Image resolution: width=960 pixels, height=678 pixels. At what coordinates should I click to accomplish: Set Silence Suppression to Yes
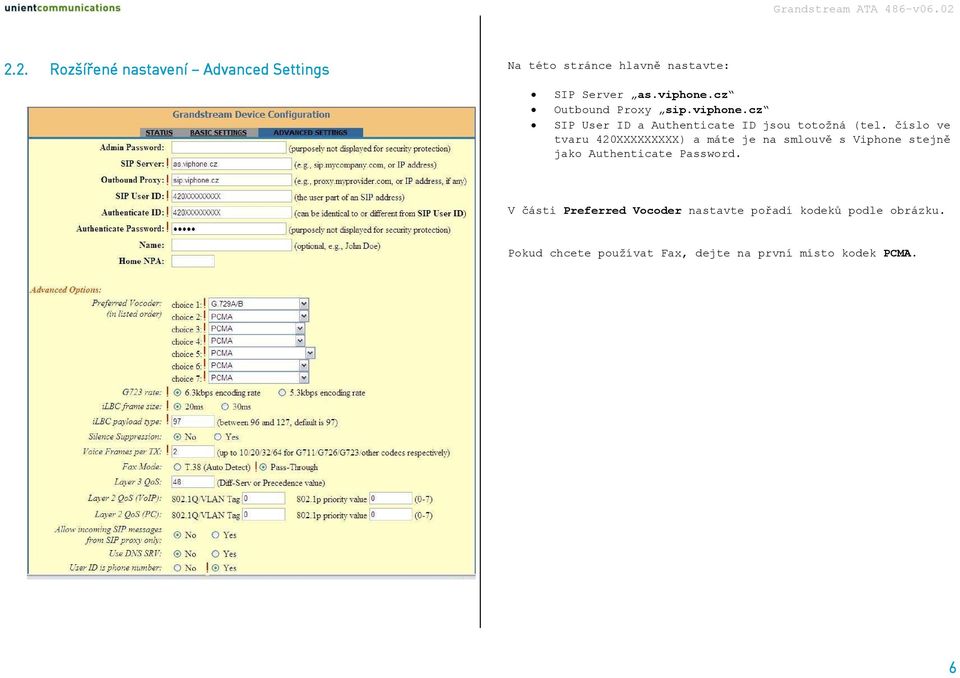click(218, 437)
